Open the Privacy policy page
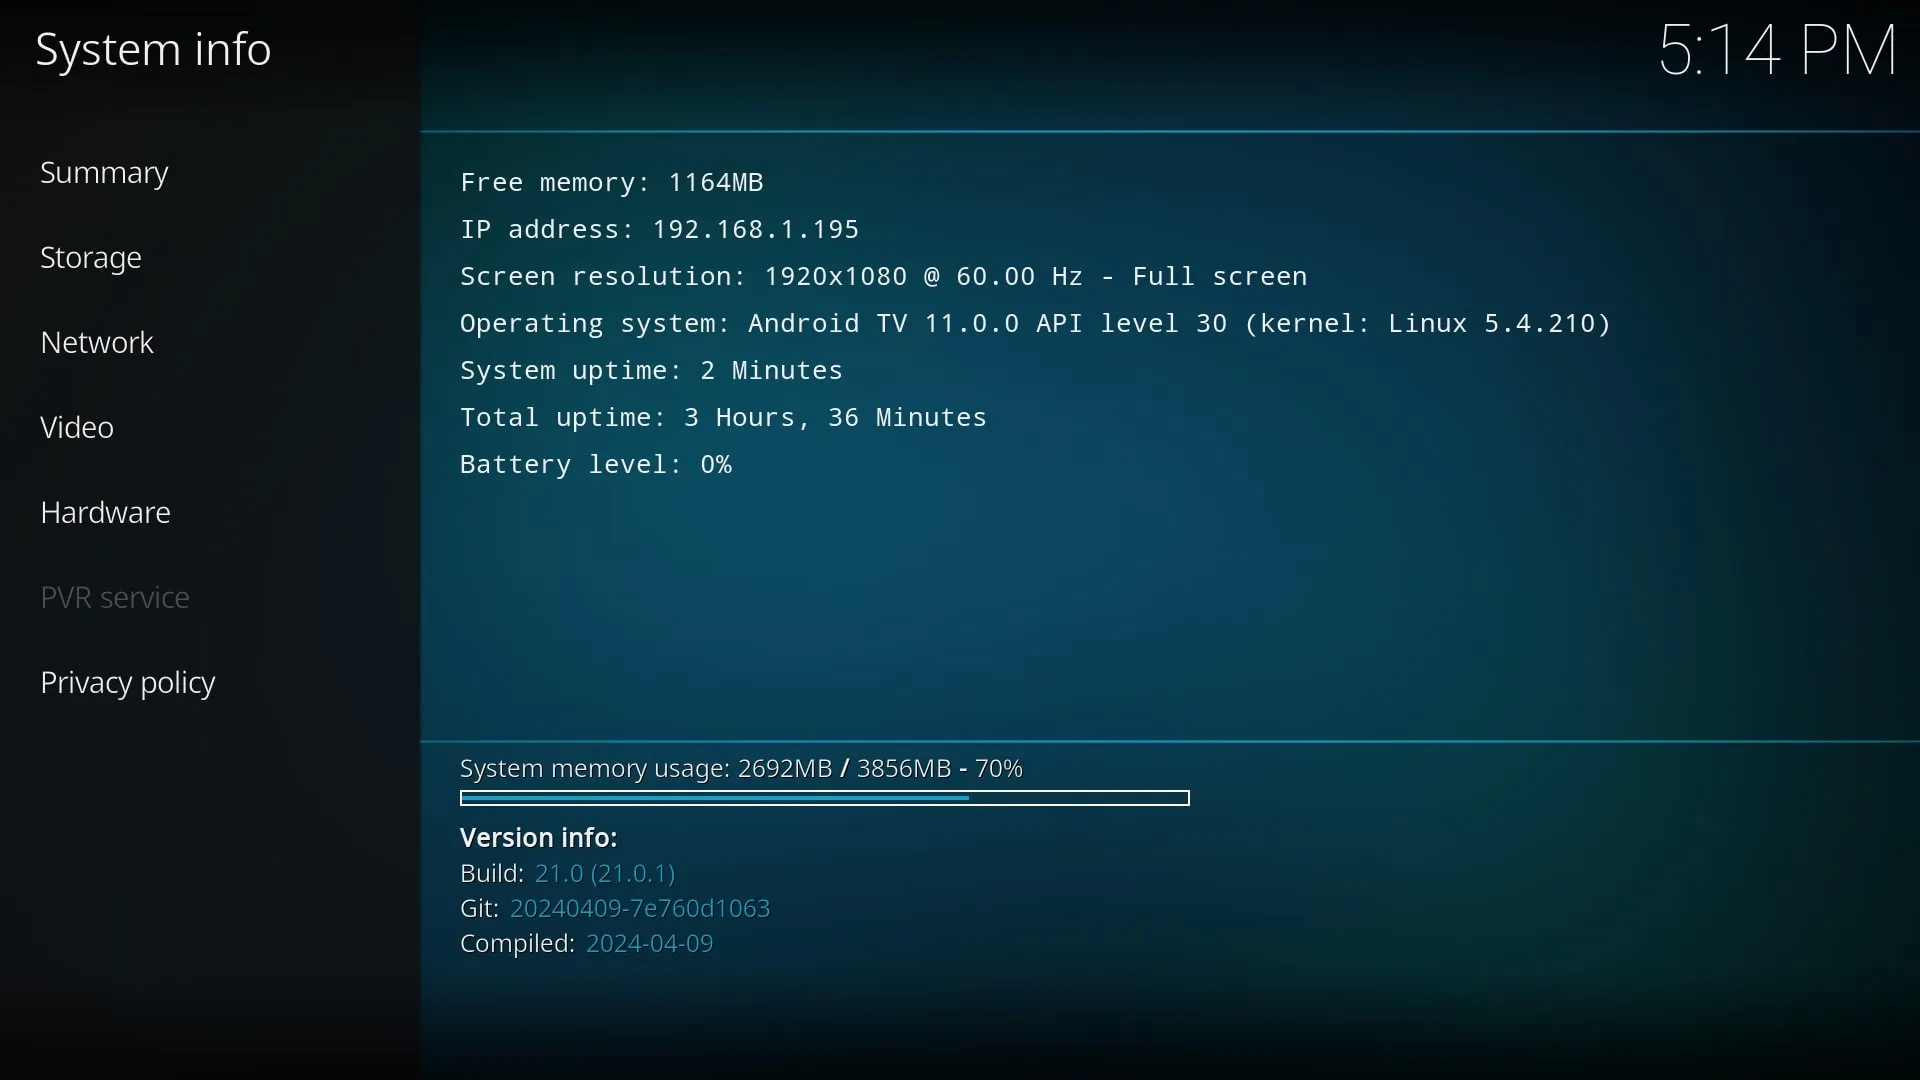The height and width of the screenshot is (1080, 1920). pos(128,683)
